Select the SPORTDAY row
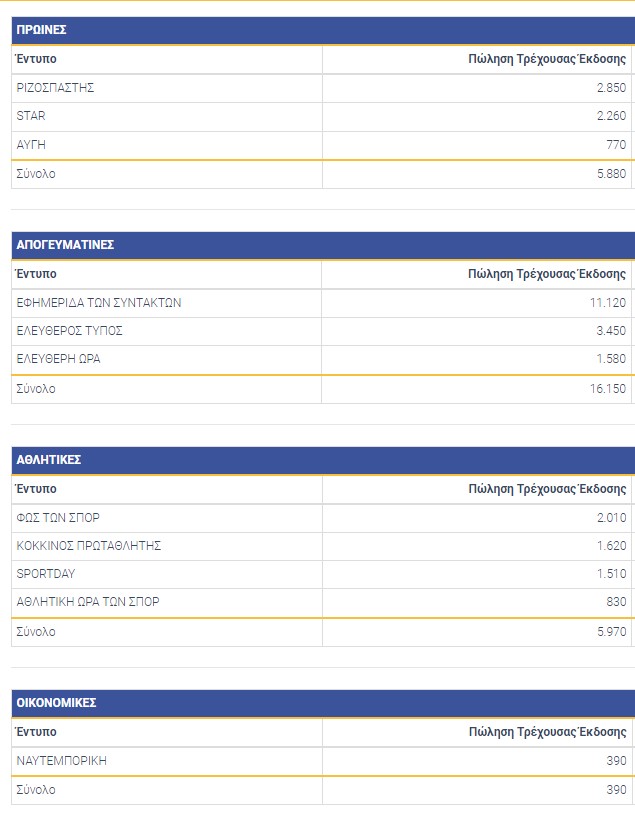Viewport: 635px width, 823px height. pyautogui.click(x=323, y=574)
